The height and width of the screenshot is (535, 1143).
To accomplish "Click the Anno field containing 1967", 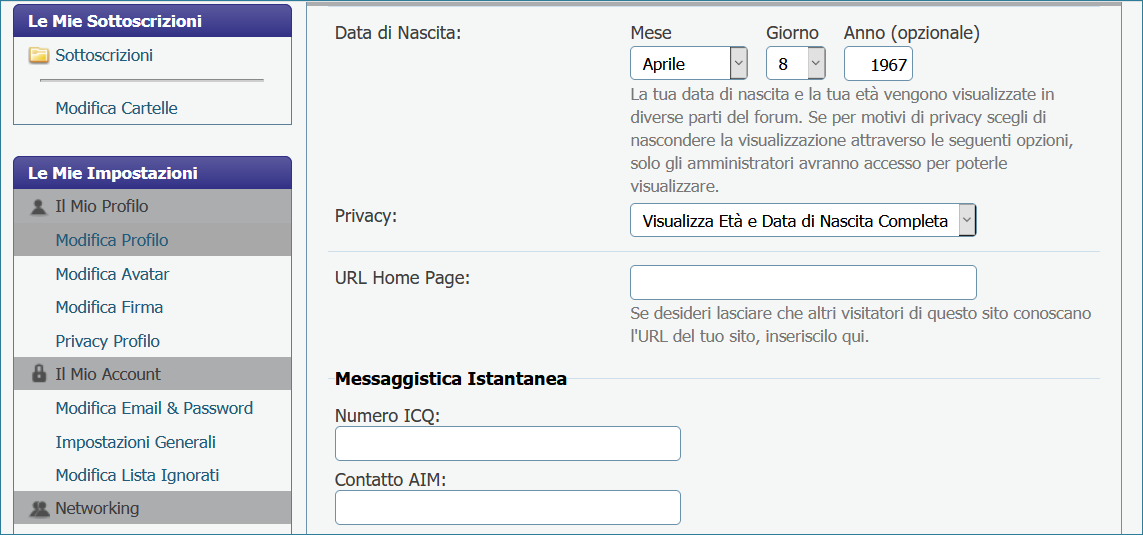I will click(x=878, y=63).
